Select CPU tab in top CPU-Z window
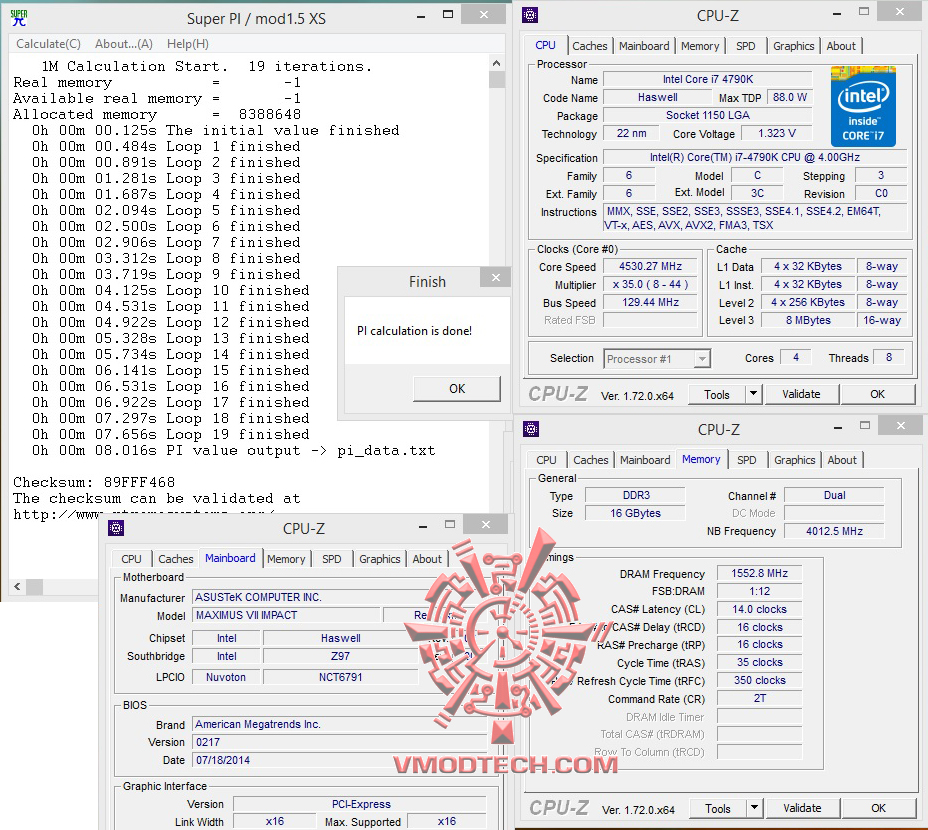The image size is (928, 830). point(546,45)
